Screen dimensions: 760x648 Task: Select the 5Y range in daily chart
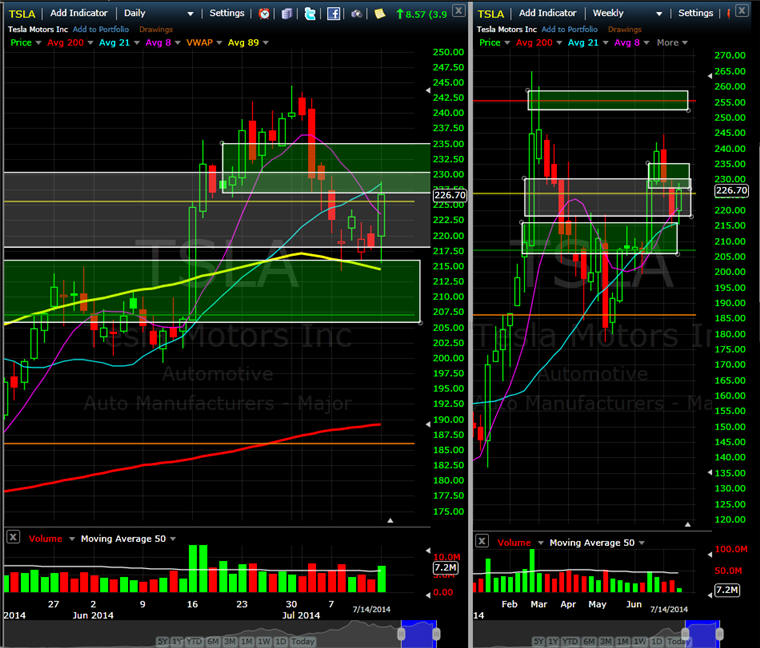[x=162, y=642]
